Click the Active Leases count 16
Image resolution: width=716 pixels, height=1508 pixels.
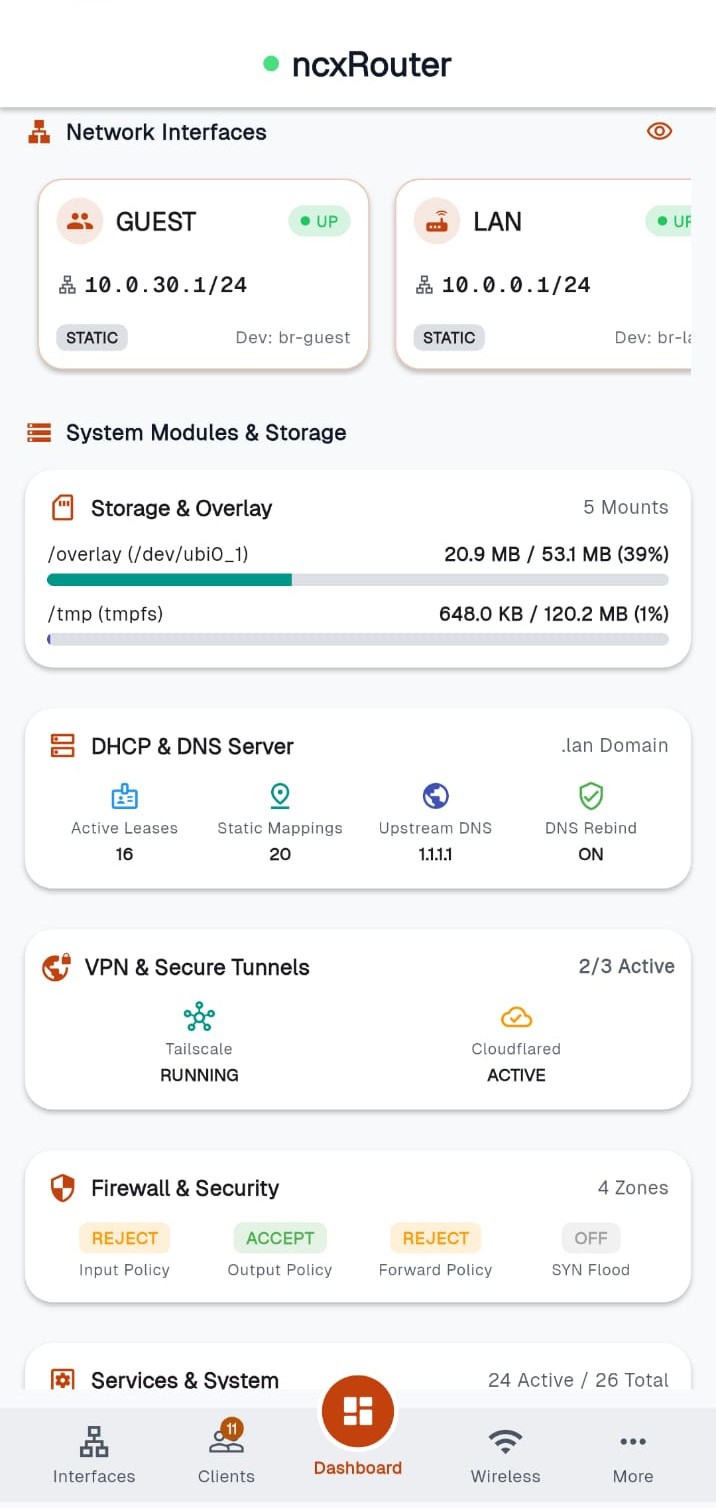point(124,854)
